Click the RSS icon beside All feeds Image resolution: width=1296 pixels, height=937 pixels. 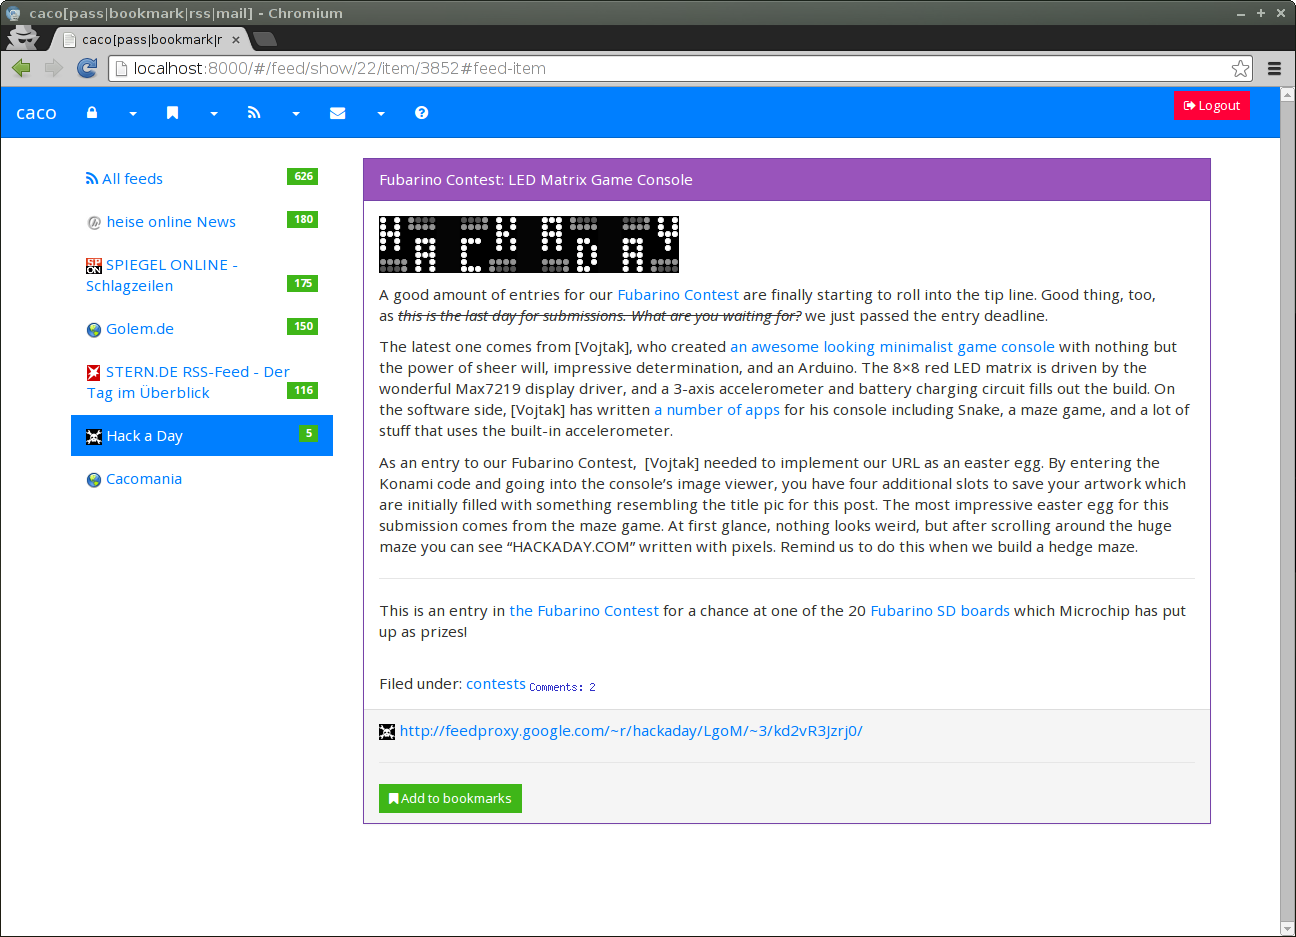pyautogui.click(x=92, y=179)
